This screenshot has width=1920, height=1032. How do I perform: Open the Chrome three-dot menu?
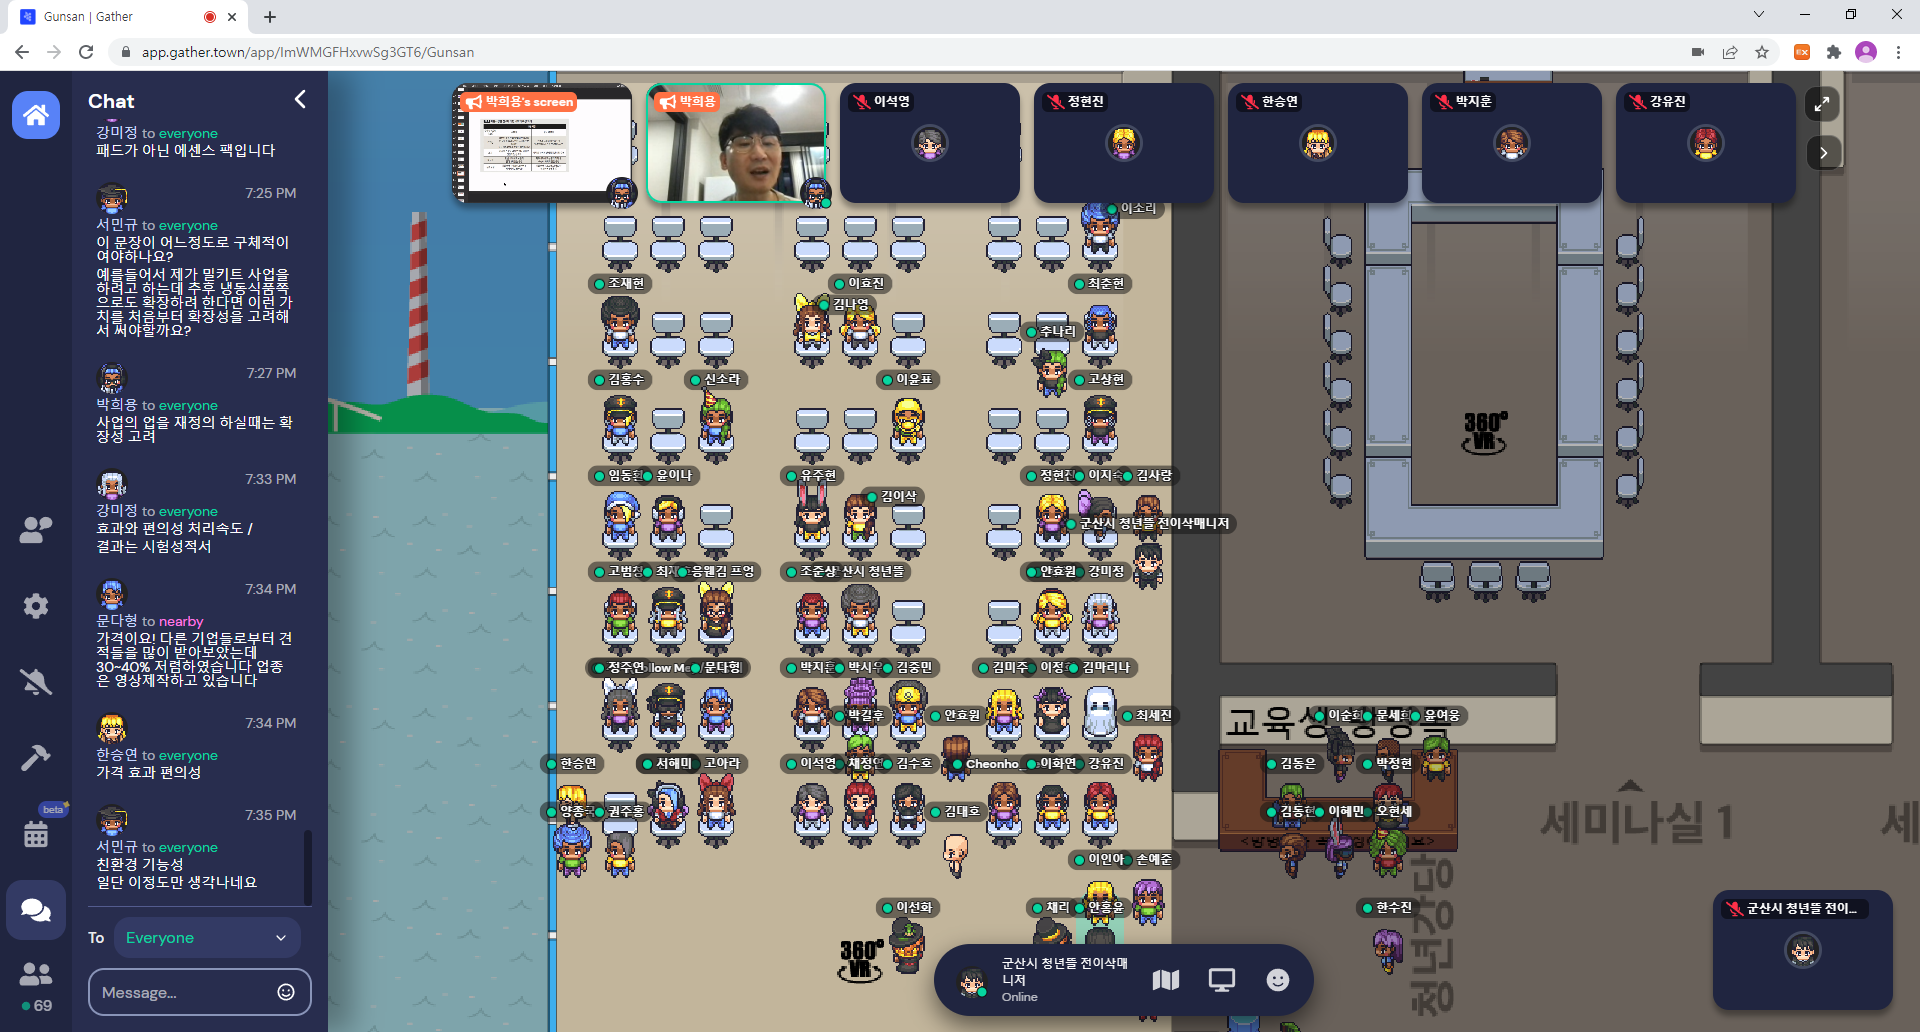coord(1898,52)
